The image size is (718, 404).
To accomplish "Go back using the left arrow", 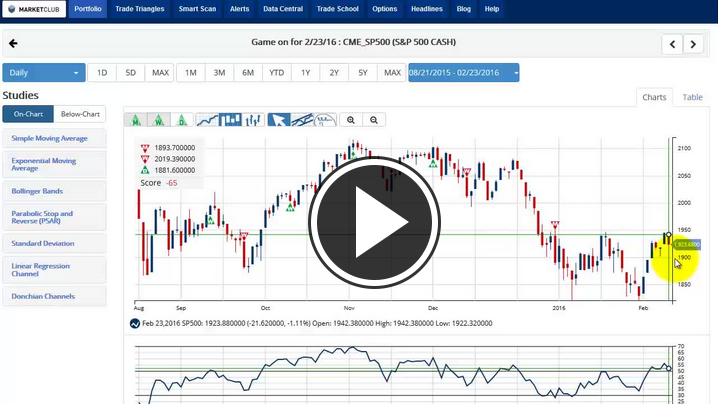I will 13,43.
